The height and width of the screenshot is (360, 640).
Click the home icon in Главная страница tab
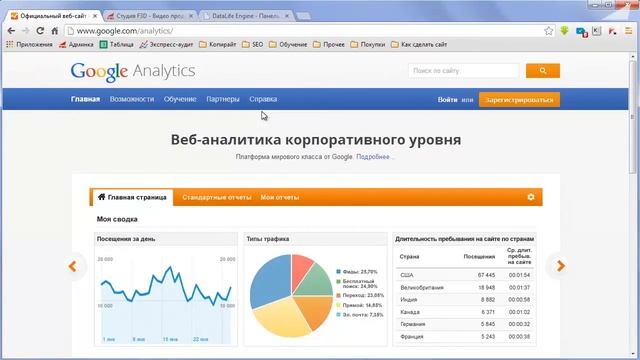(101, 197)
